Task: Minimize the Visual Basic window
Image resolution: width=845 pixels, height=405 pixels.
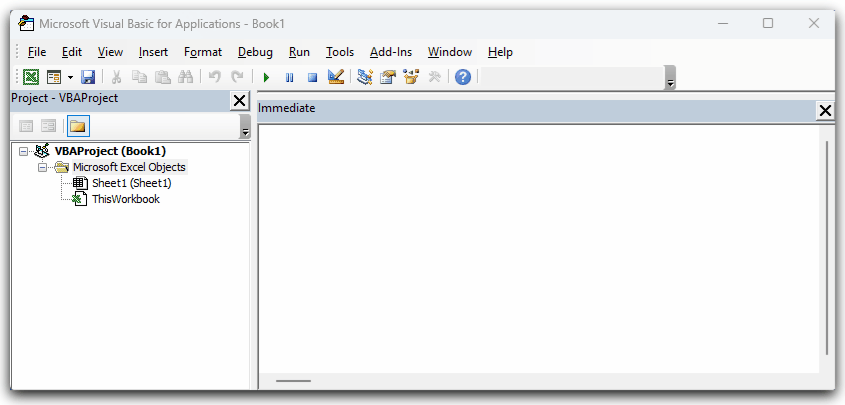Action: (723, 24)
